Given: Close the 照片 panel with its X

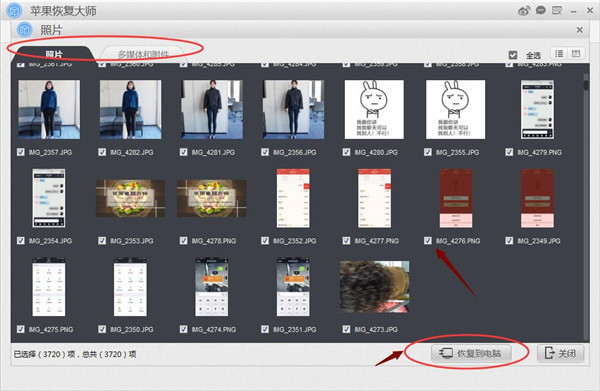Looking at the screenshot, I should [579, 30].
